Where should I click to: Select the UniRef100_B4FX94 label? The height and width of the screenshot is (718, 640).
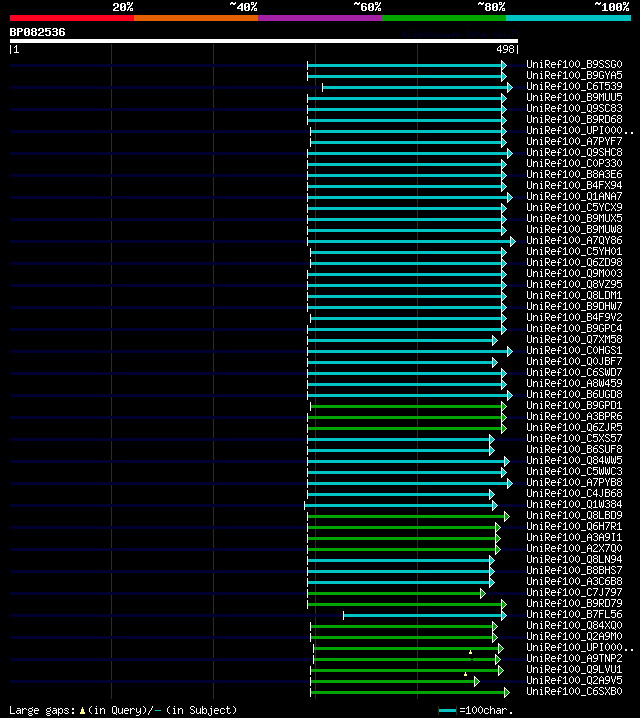tap(574, 185)
